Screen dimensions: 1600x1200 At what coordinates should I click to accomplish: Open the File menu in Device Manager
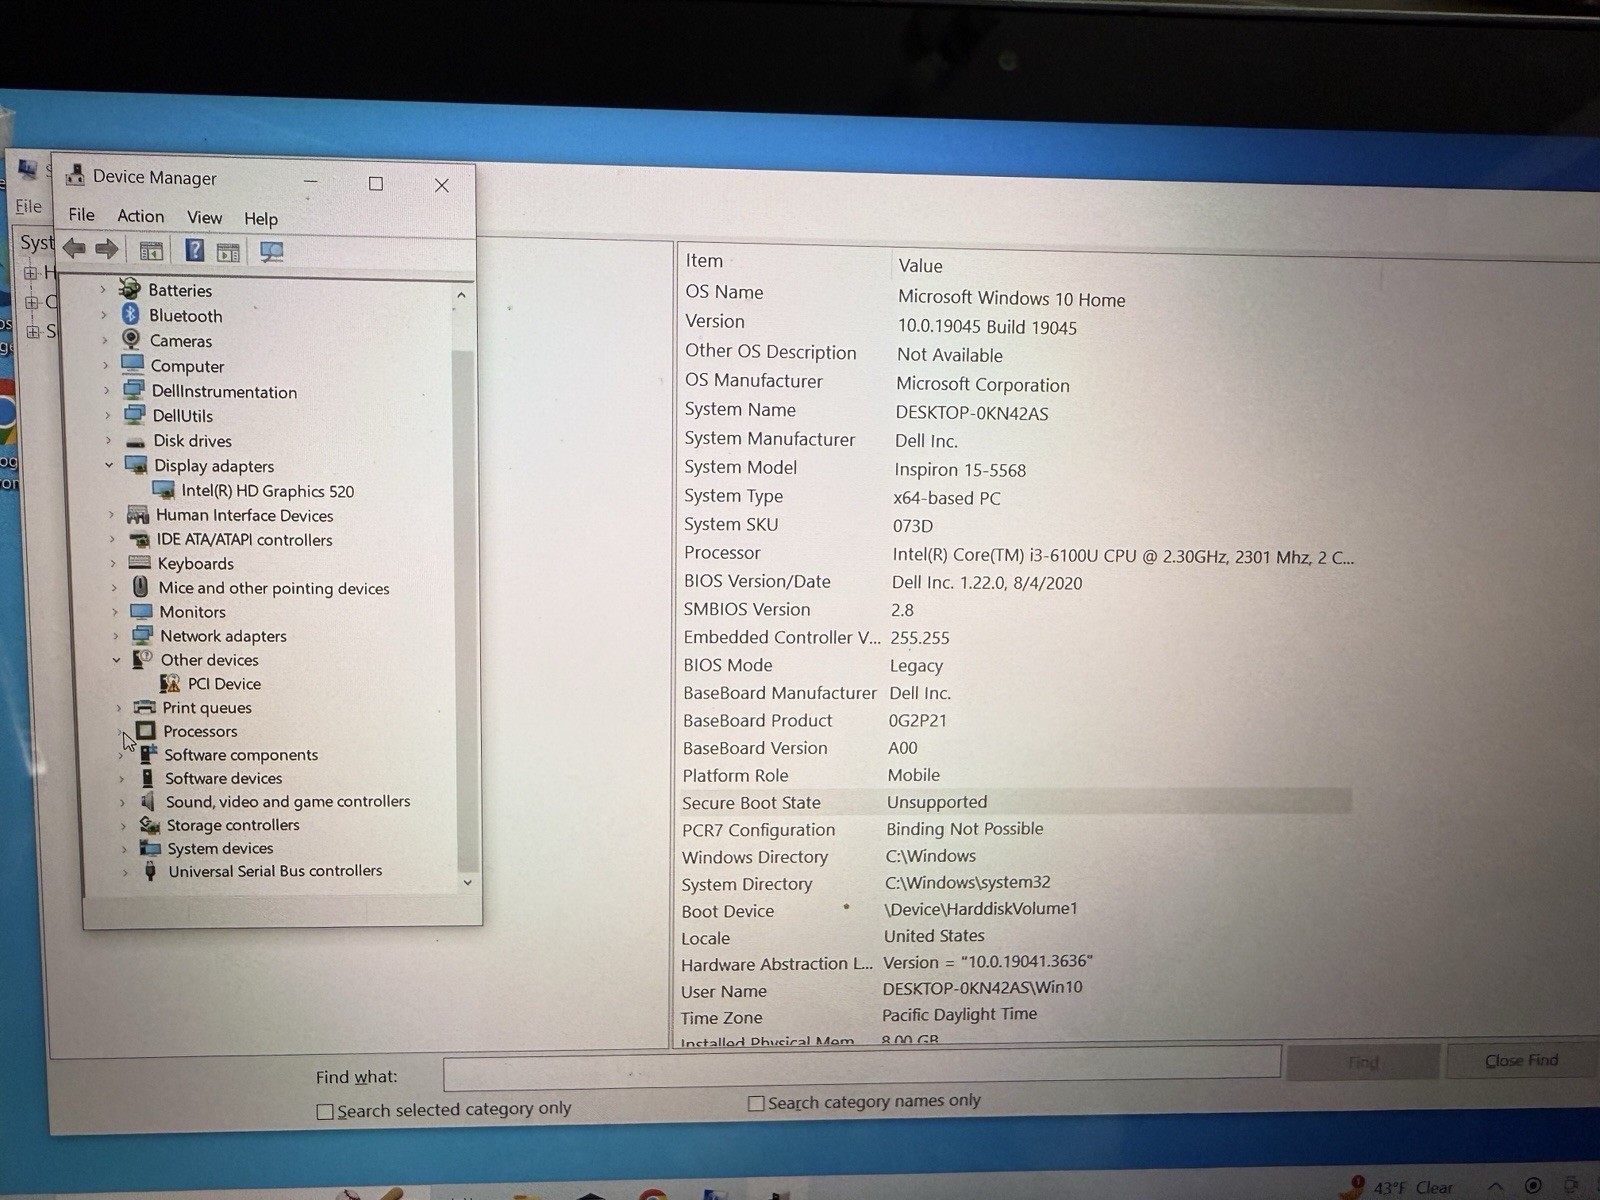(x=81, y=214)
